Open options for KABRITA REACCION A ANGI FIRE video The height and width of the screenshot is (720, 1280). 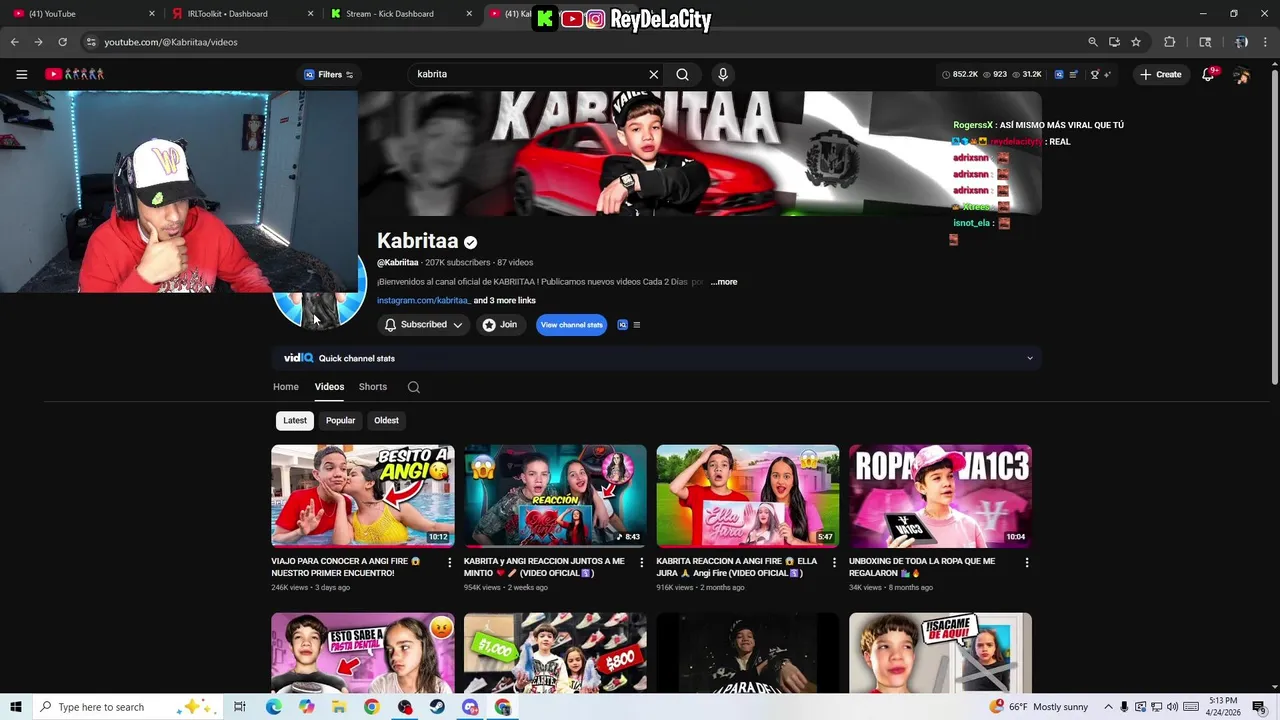[x=834, y=563]
